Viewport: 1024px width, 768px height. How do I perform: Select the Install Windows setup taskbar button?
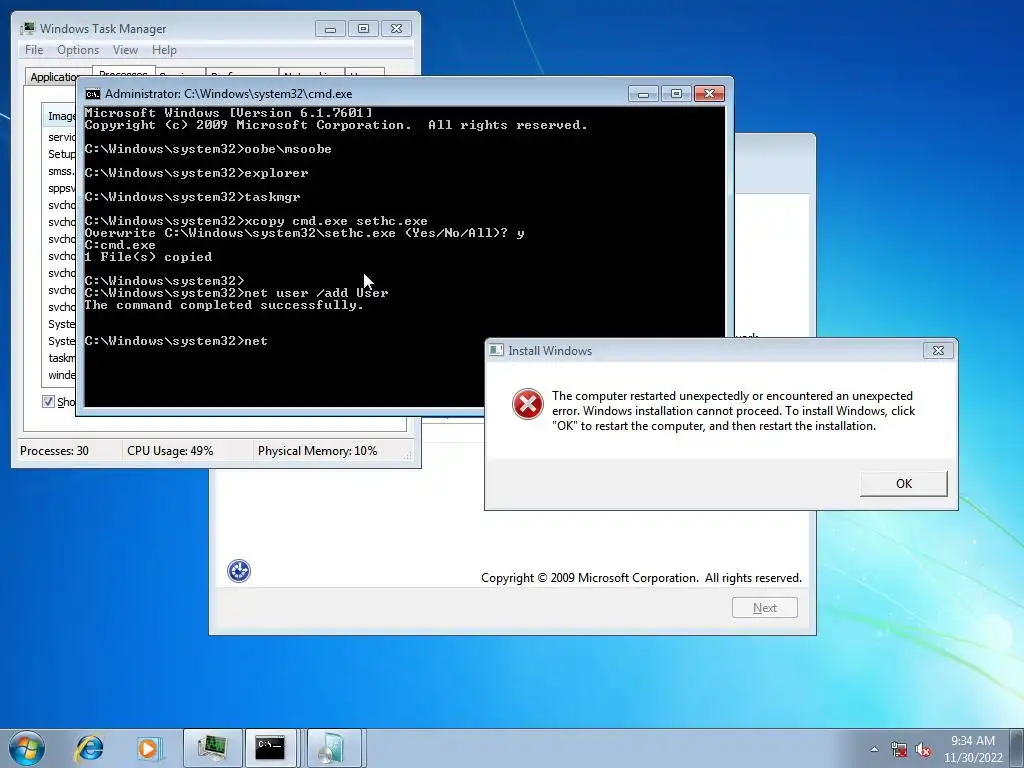[334, 748]
